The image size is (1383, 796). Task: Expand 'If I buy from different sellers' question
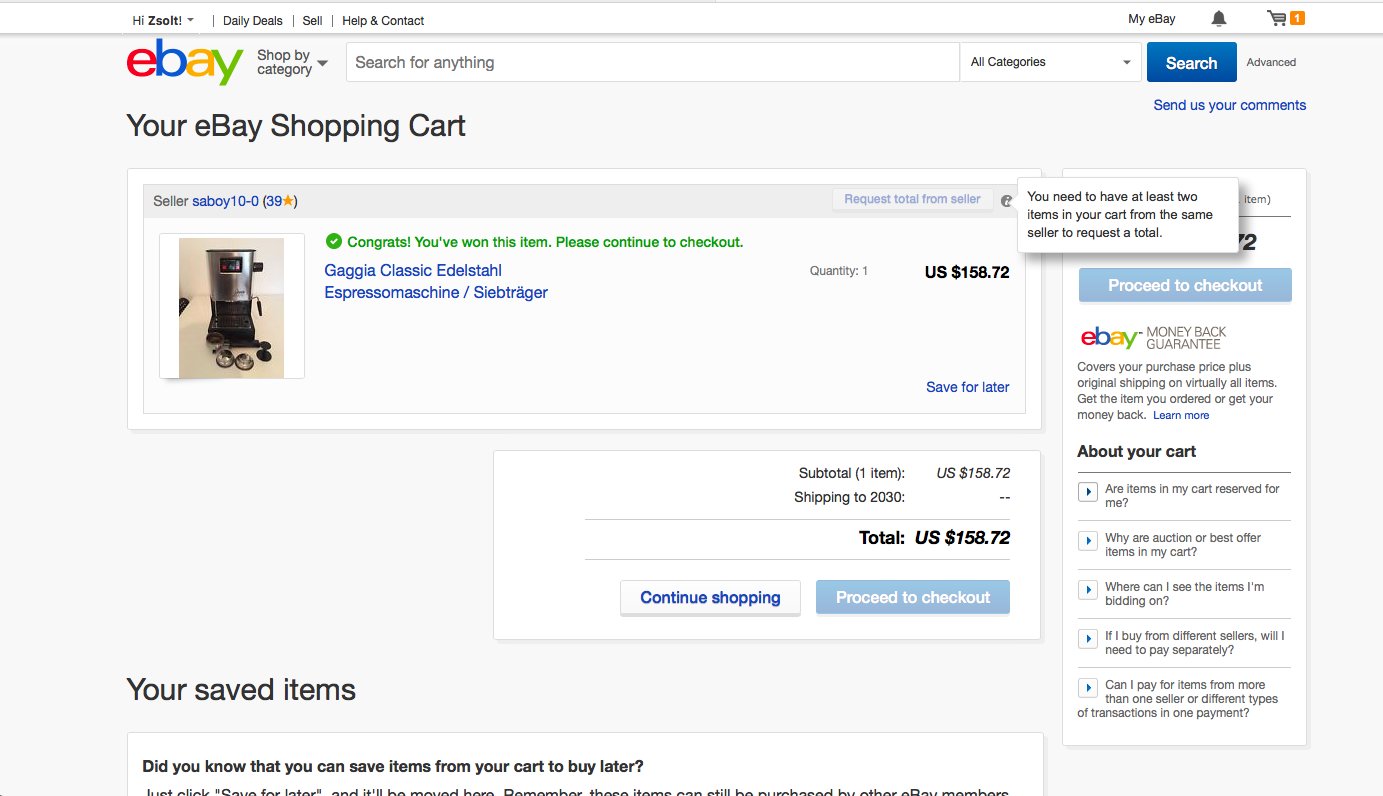pos(1088,639)
